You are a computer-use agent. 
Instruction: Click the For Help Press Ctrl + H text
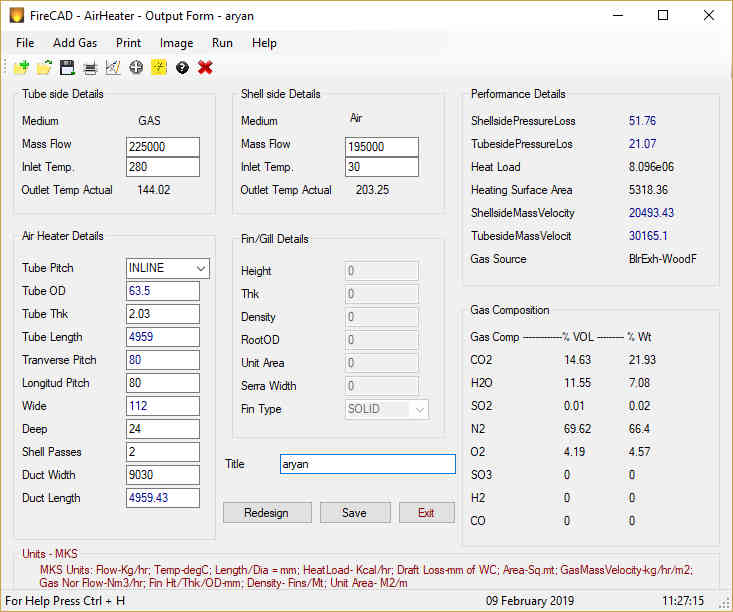tap(65, 601)
